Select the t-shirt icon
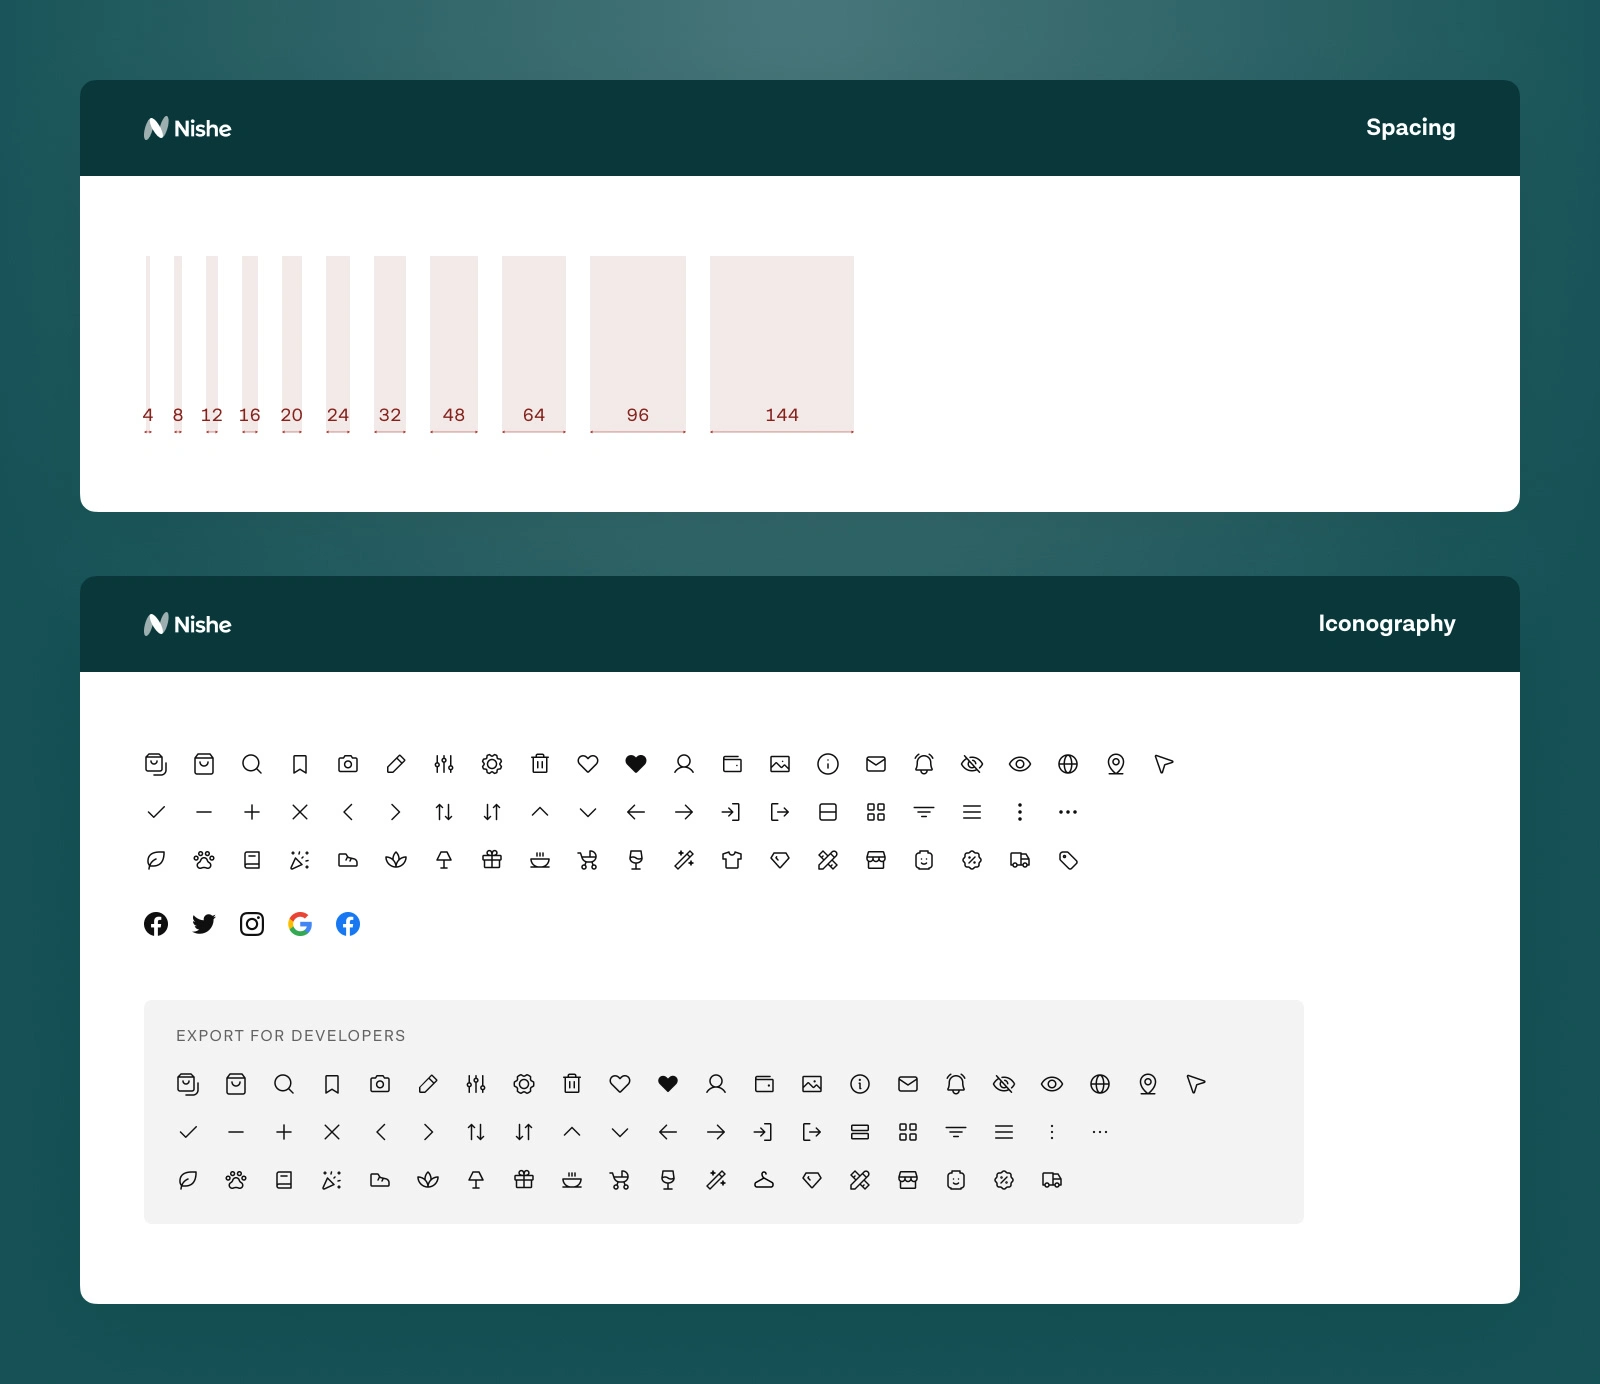The width and height of the screenshot is (1600, 1384). click(732, 860)
